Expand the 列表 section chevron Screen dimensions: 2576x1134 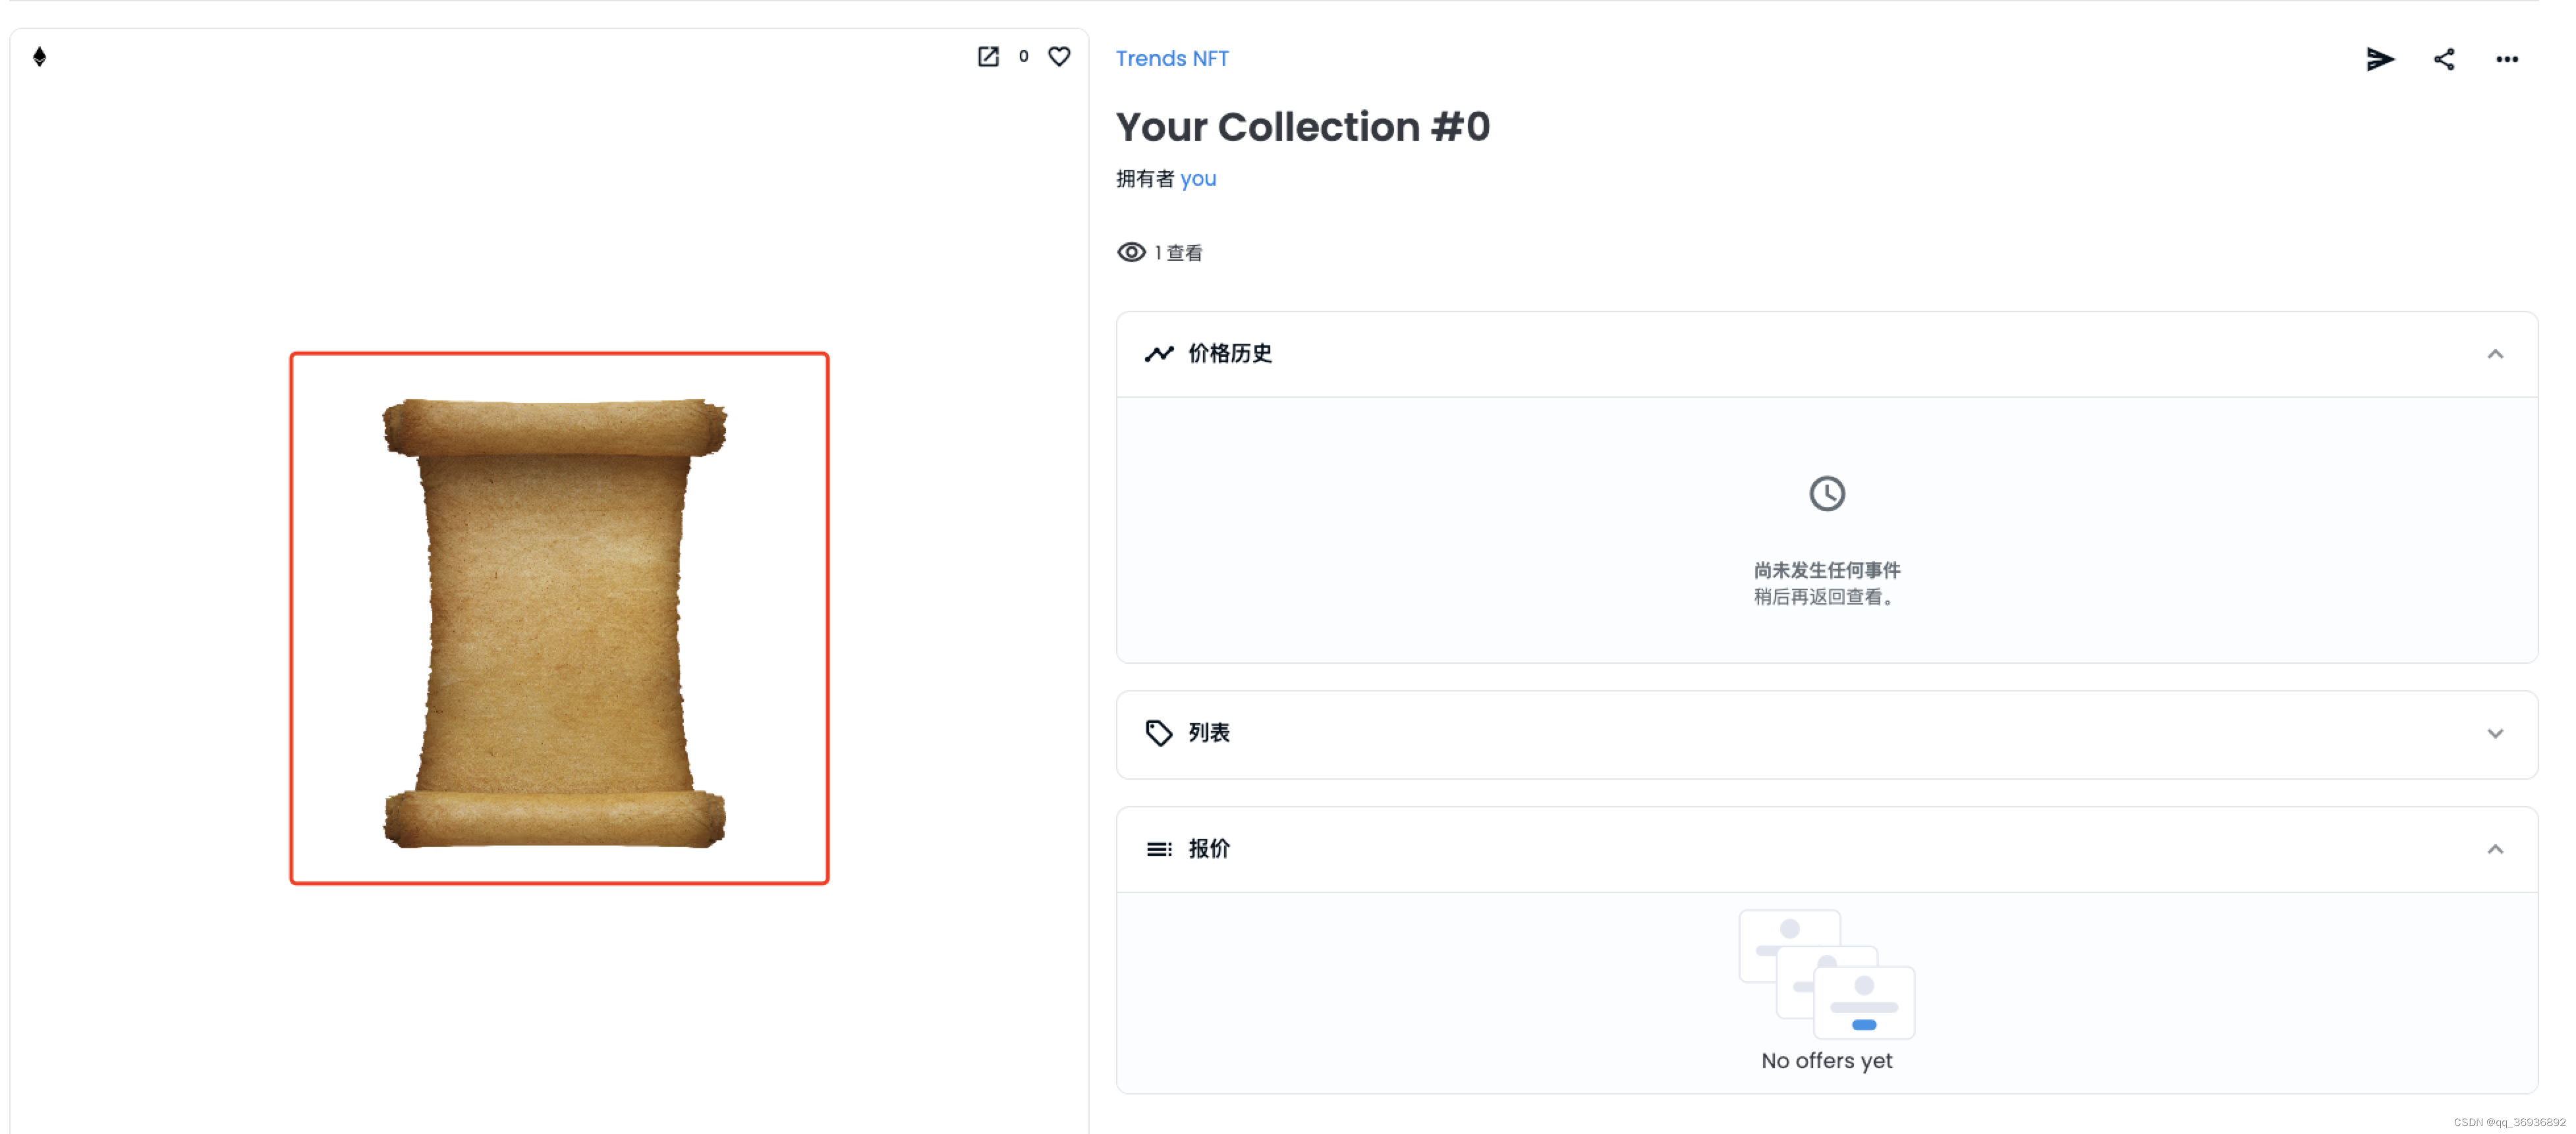point(2494,734)
